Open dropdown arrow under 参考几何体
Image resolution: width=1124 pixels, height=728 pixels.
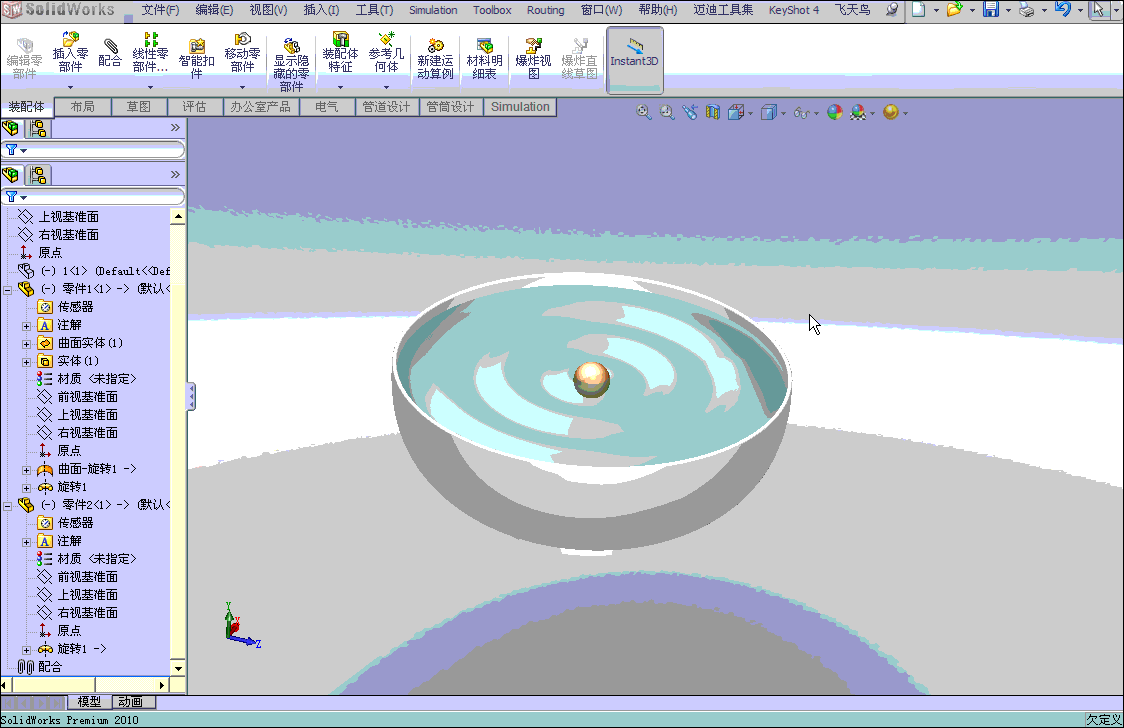386,87
